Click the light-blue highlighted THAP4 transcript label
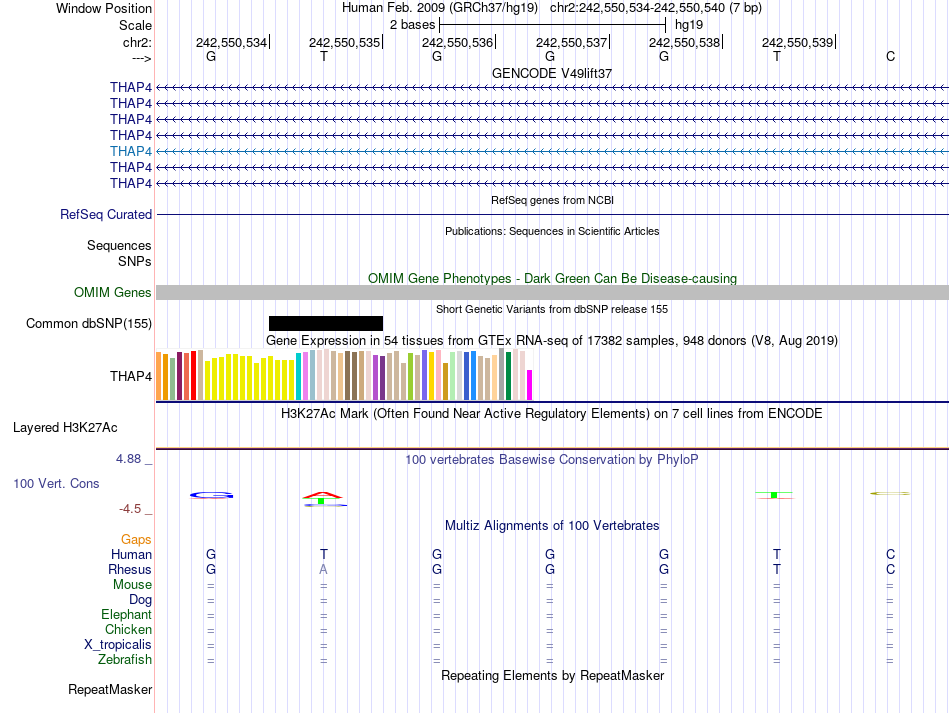Screen dimensions: 950x713 [131, 151]
